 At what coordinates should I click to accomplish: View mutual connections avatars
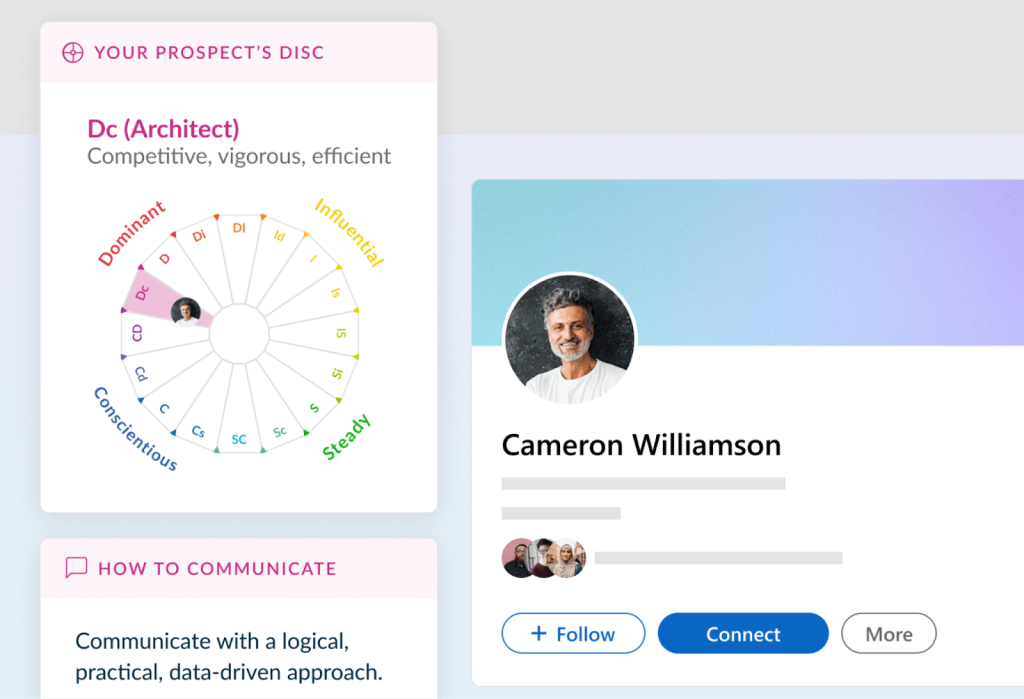(x=543, y=558)
